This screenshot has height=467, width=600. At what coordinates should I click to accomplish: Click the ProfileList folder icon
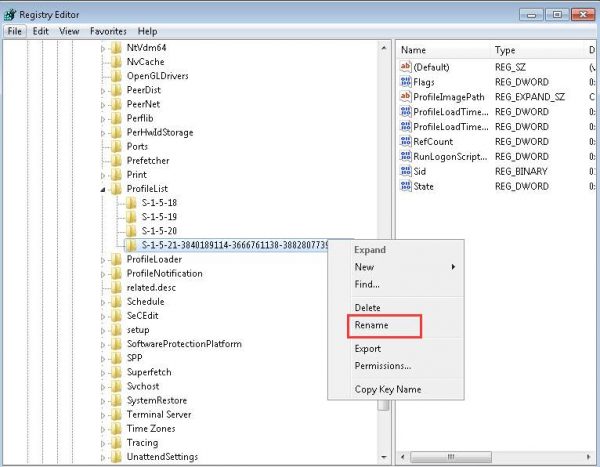[116, 189]
